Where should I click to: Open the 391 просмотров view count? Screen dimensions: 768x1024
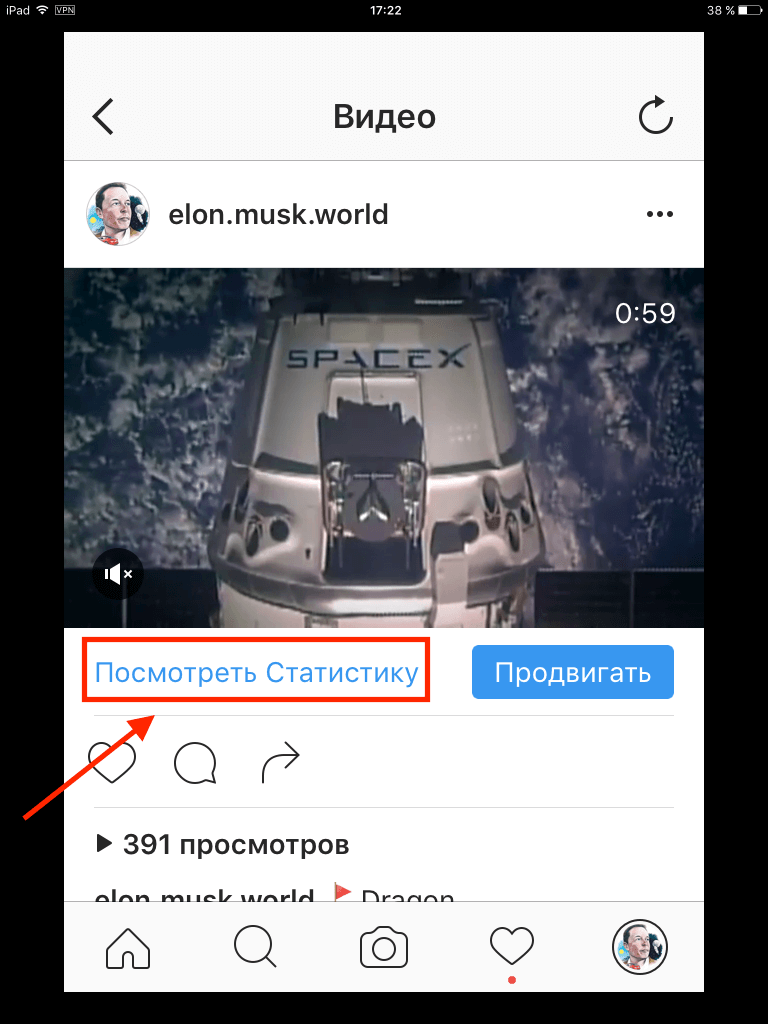(x=223, y=844)
